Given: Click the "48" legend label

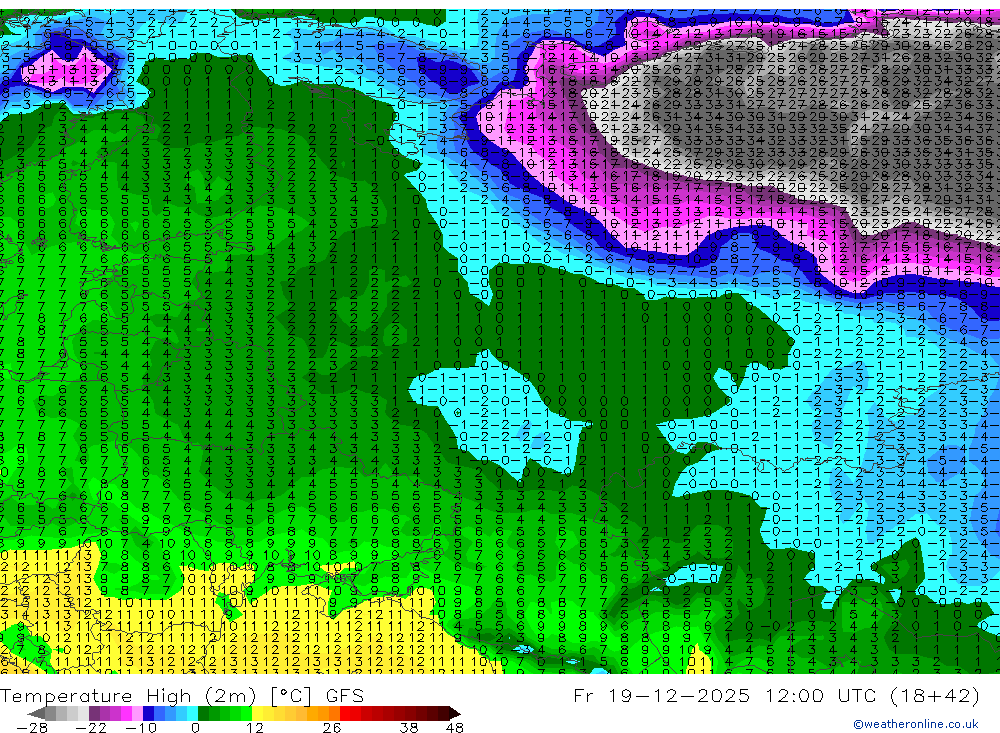Looking at the screenshot, I should pos(455,727).
